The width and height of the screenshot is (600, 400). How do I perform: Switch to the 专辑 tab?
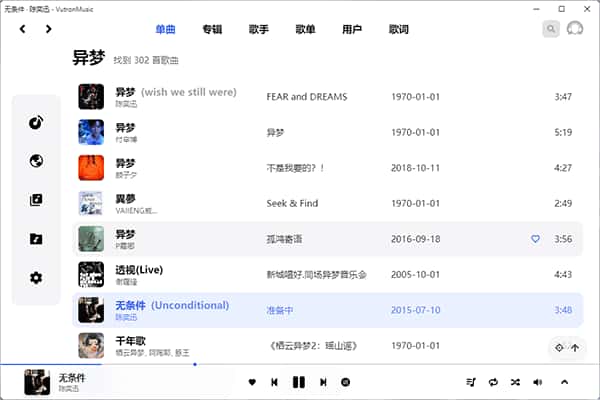tap(212, 29)
